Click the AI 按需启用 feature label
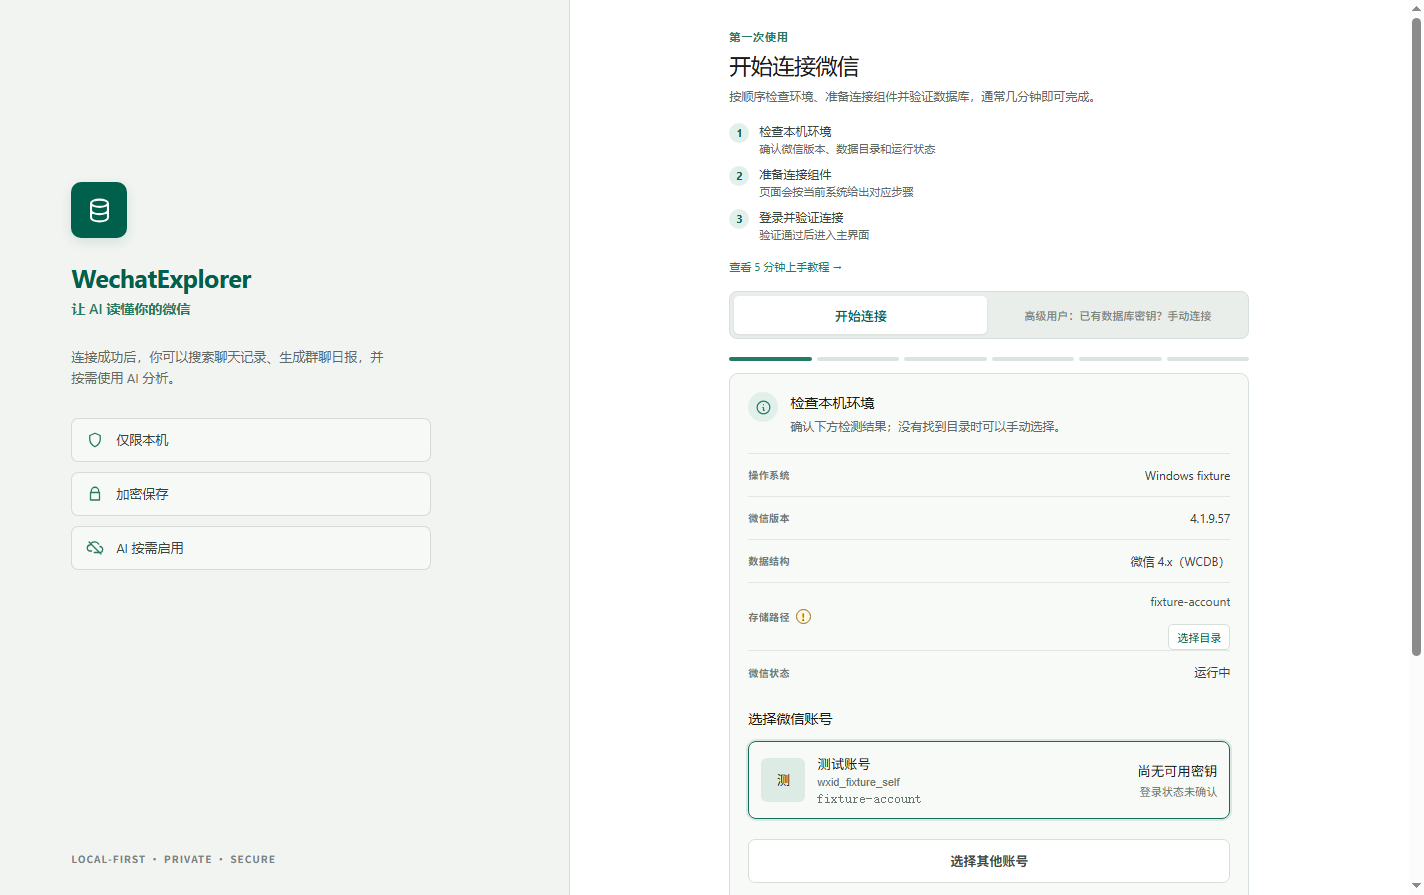The image size is (1424, 895). (x=150, y=548)
